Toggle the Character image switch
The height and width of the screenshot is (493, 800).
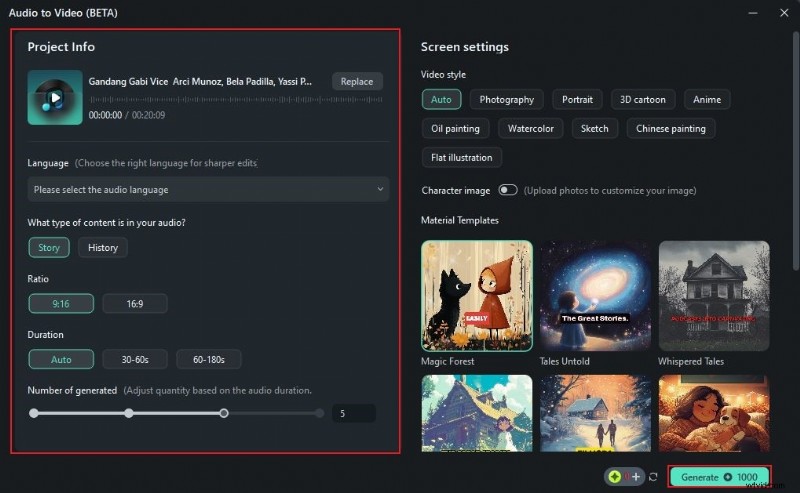coord(508,190)
